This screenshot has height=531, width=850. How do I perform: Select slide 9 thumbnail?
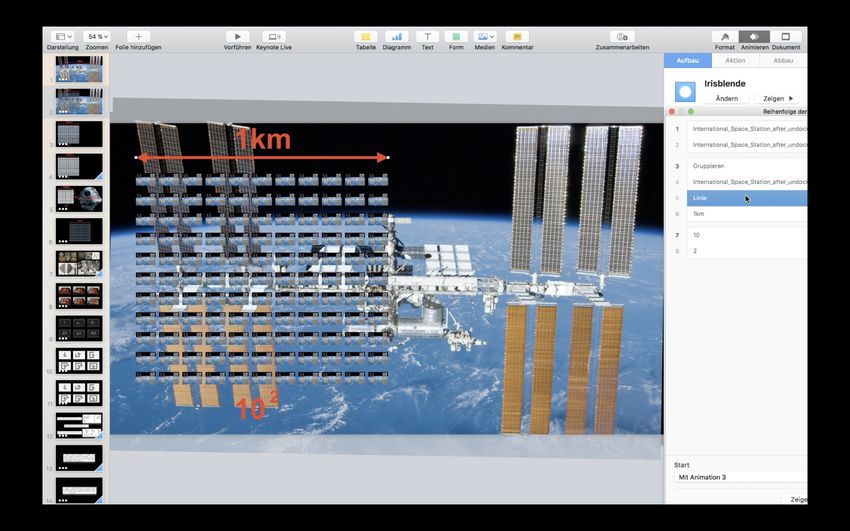point(79,328)
